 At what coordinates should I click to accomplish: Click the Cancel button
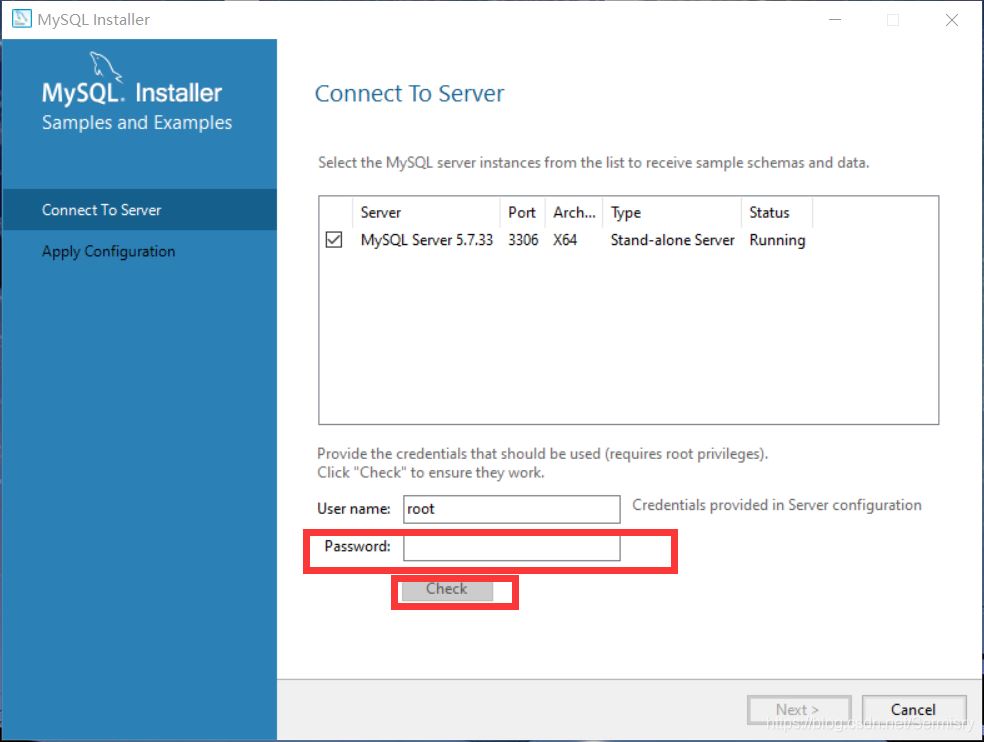click(914, 709)
